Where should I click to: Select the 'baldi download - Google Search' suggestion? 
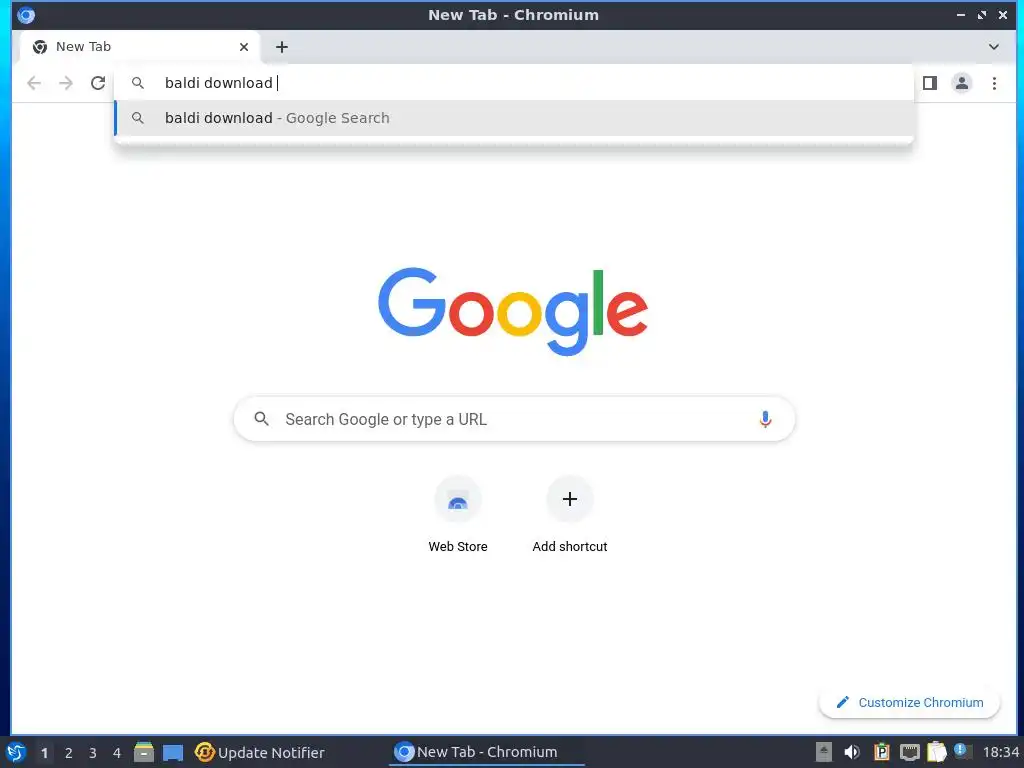pyautogui.click(x=514, y=118)
